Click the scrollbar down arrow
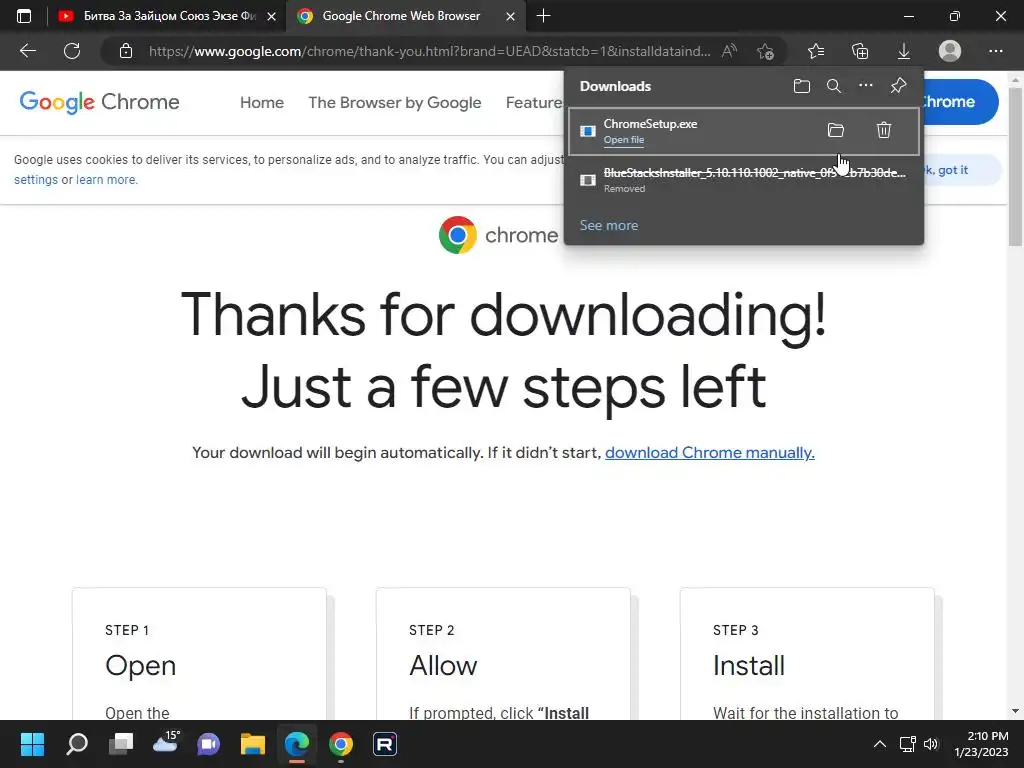The image size is (1024, 768). 1015,711
